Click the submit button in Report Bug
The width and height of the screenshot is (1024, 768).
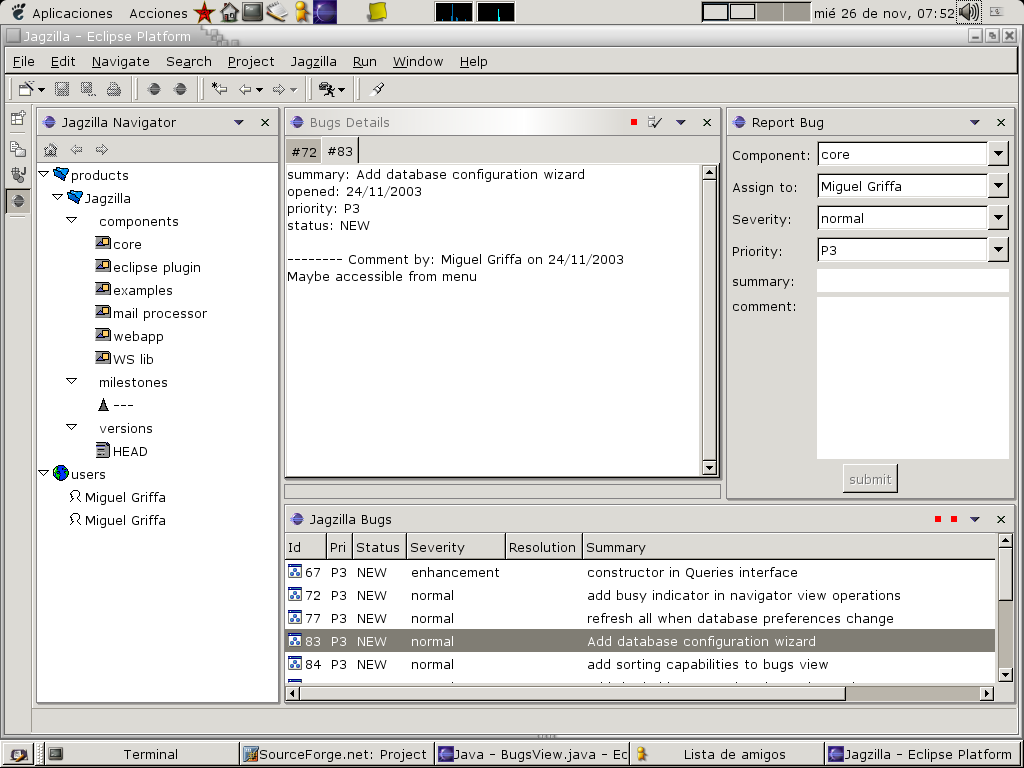(x=870, y=479)
